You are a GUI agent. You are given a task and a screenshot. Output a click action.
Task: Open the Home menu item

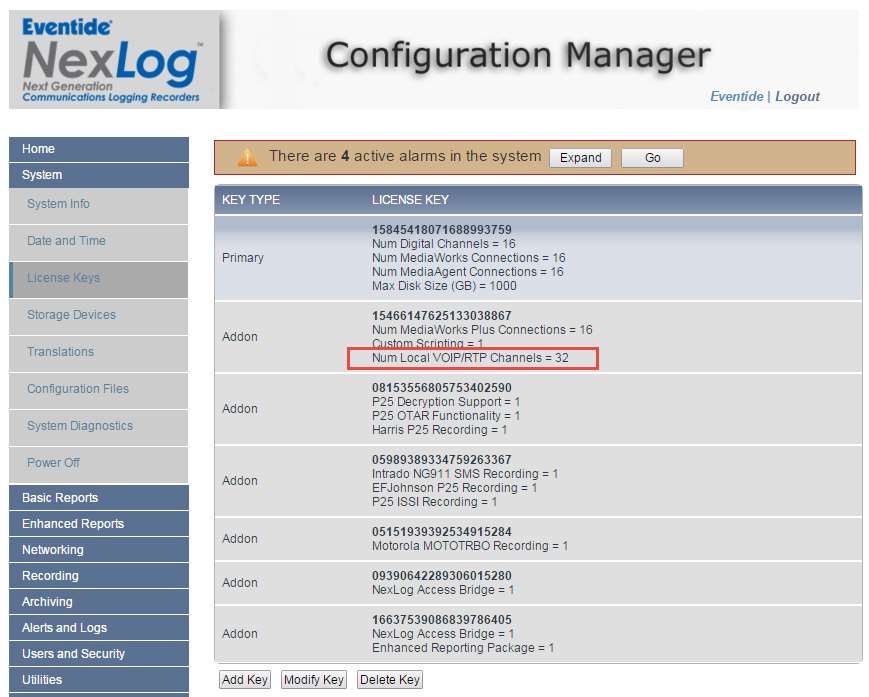(98, 149)
